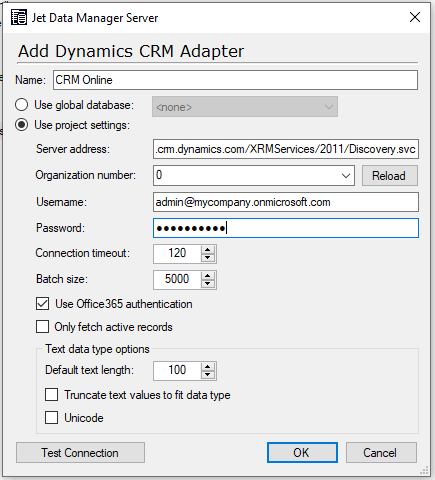Uncheck Use Office365 authentication
The height and width of the screenshot is (480, 435).
(42, 304)
